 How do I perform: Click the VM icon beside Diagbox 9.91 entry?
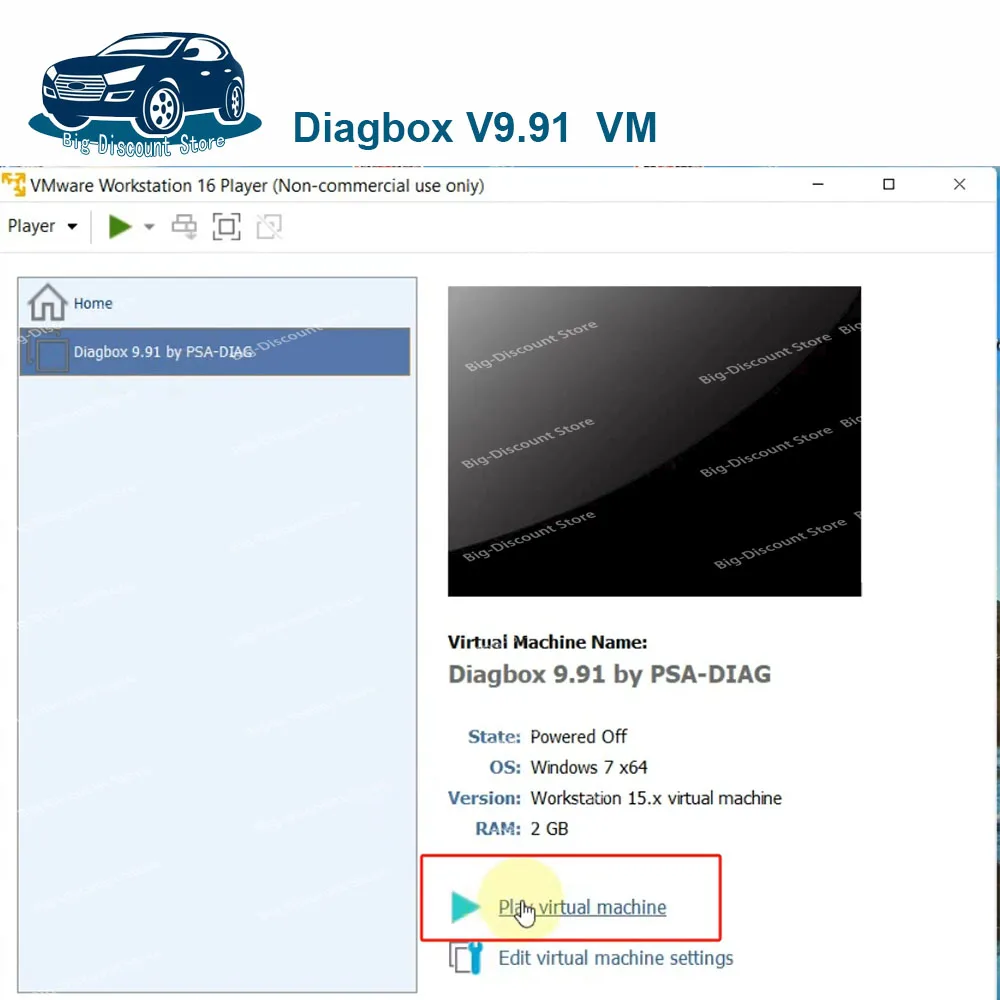[x=48, y=354]
